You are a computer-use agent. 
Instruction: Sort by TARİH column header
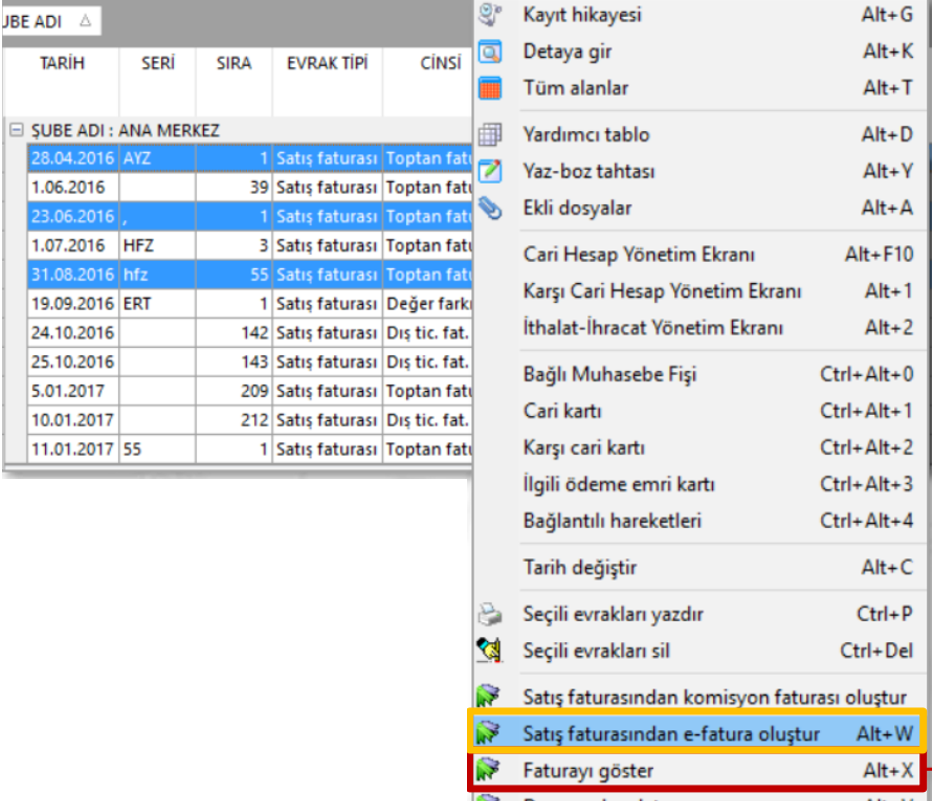tap(62, 64)
